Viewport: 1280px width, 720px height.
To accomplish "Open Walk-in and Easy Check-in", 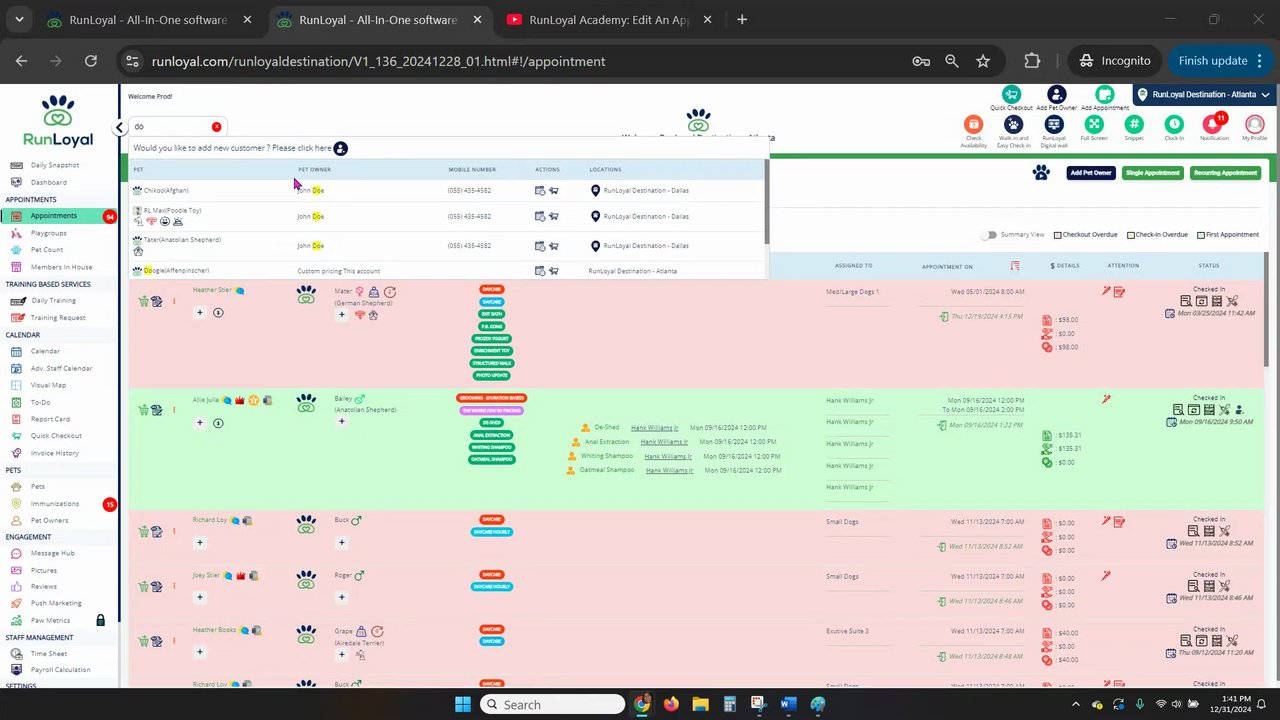I will [x=1013, y=124].
